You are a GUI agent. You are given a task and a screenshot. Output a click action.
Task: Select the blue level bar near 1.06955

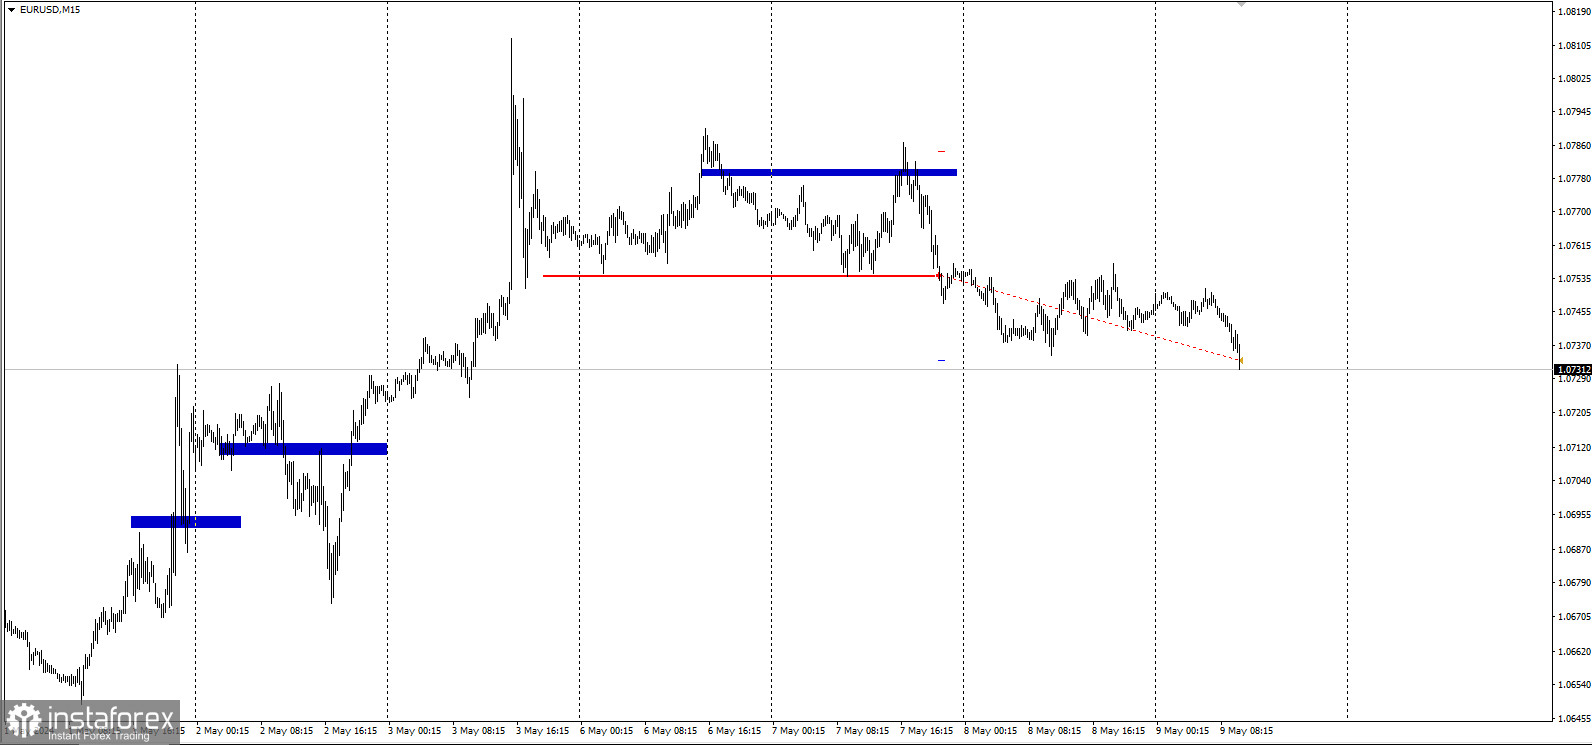186,521
